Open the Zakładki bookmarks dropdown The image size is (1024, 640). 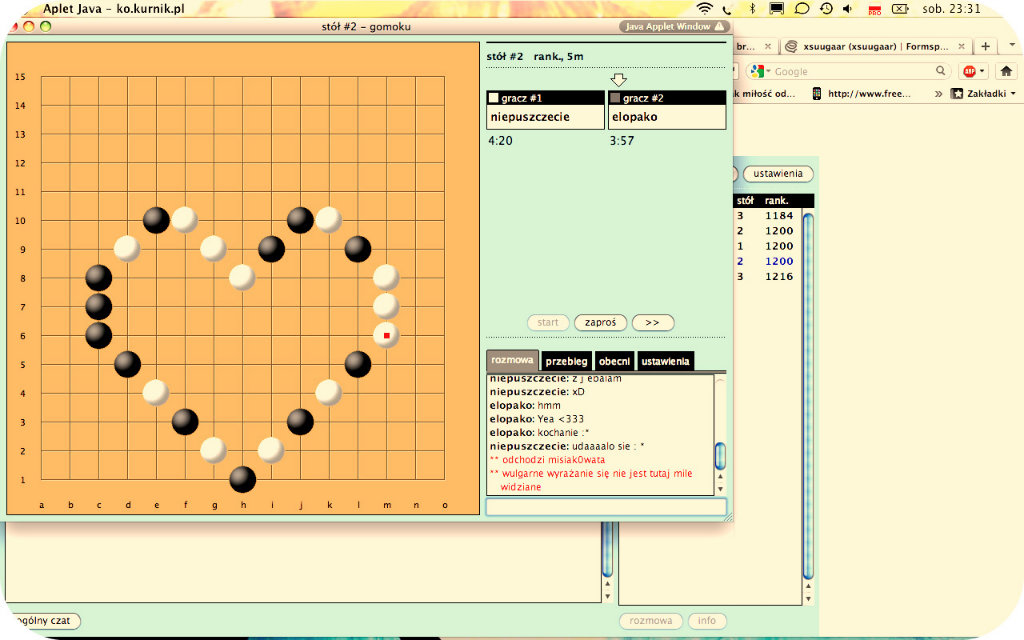[x=984, y=93]
